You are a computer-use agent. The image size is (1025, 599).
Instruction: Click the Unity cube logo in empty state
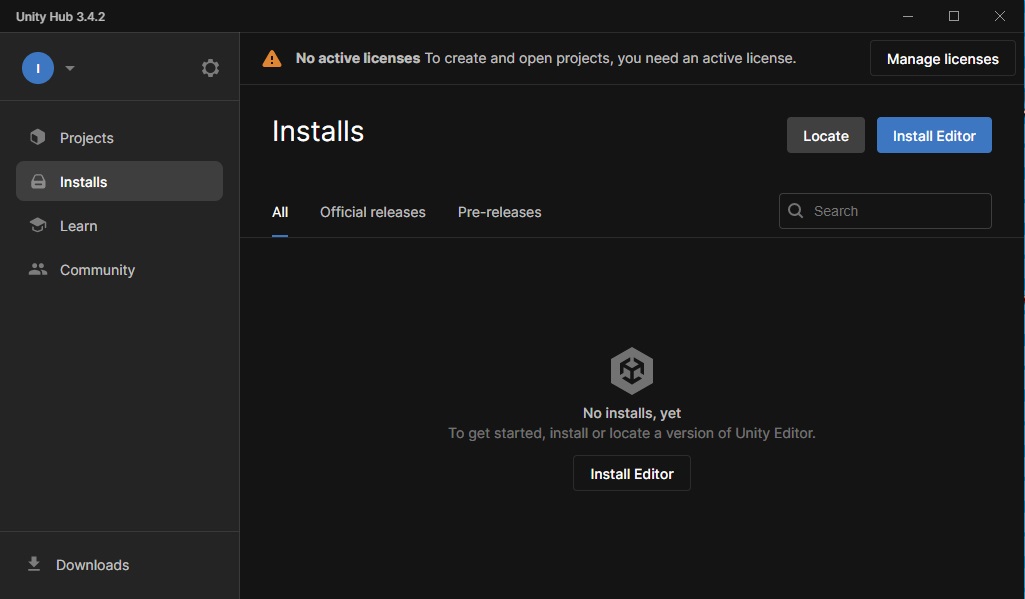(x=631, y=371)
